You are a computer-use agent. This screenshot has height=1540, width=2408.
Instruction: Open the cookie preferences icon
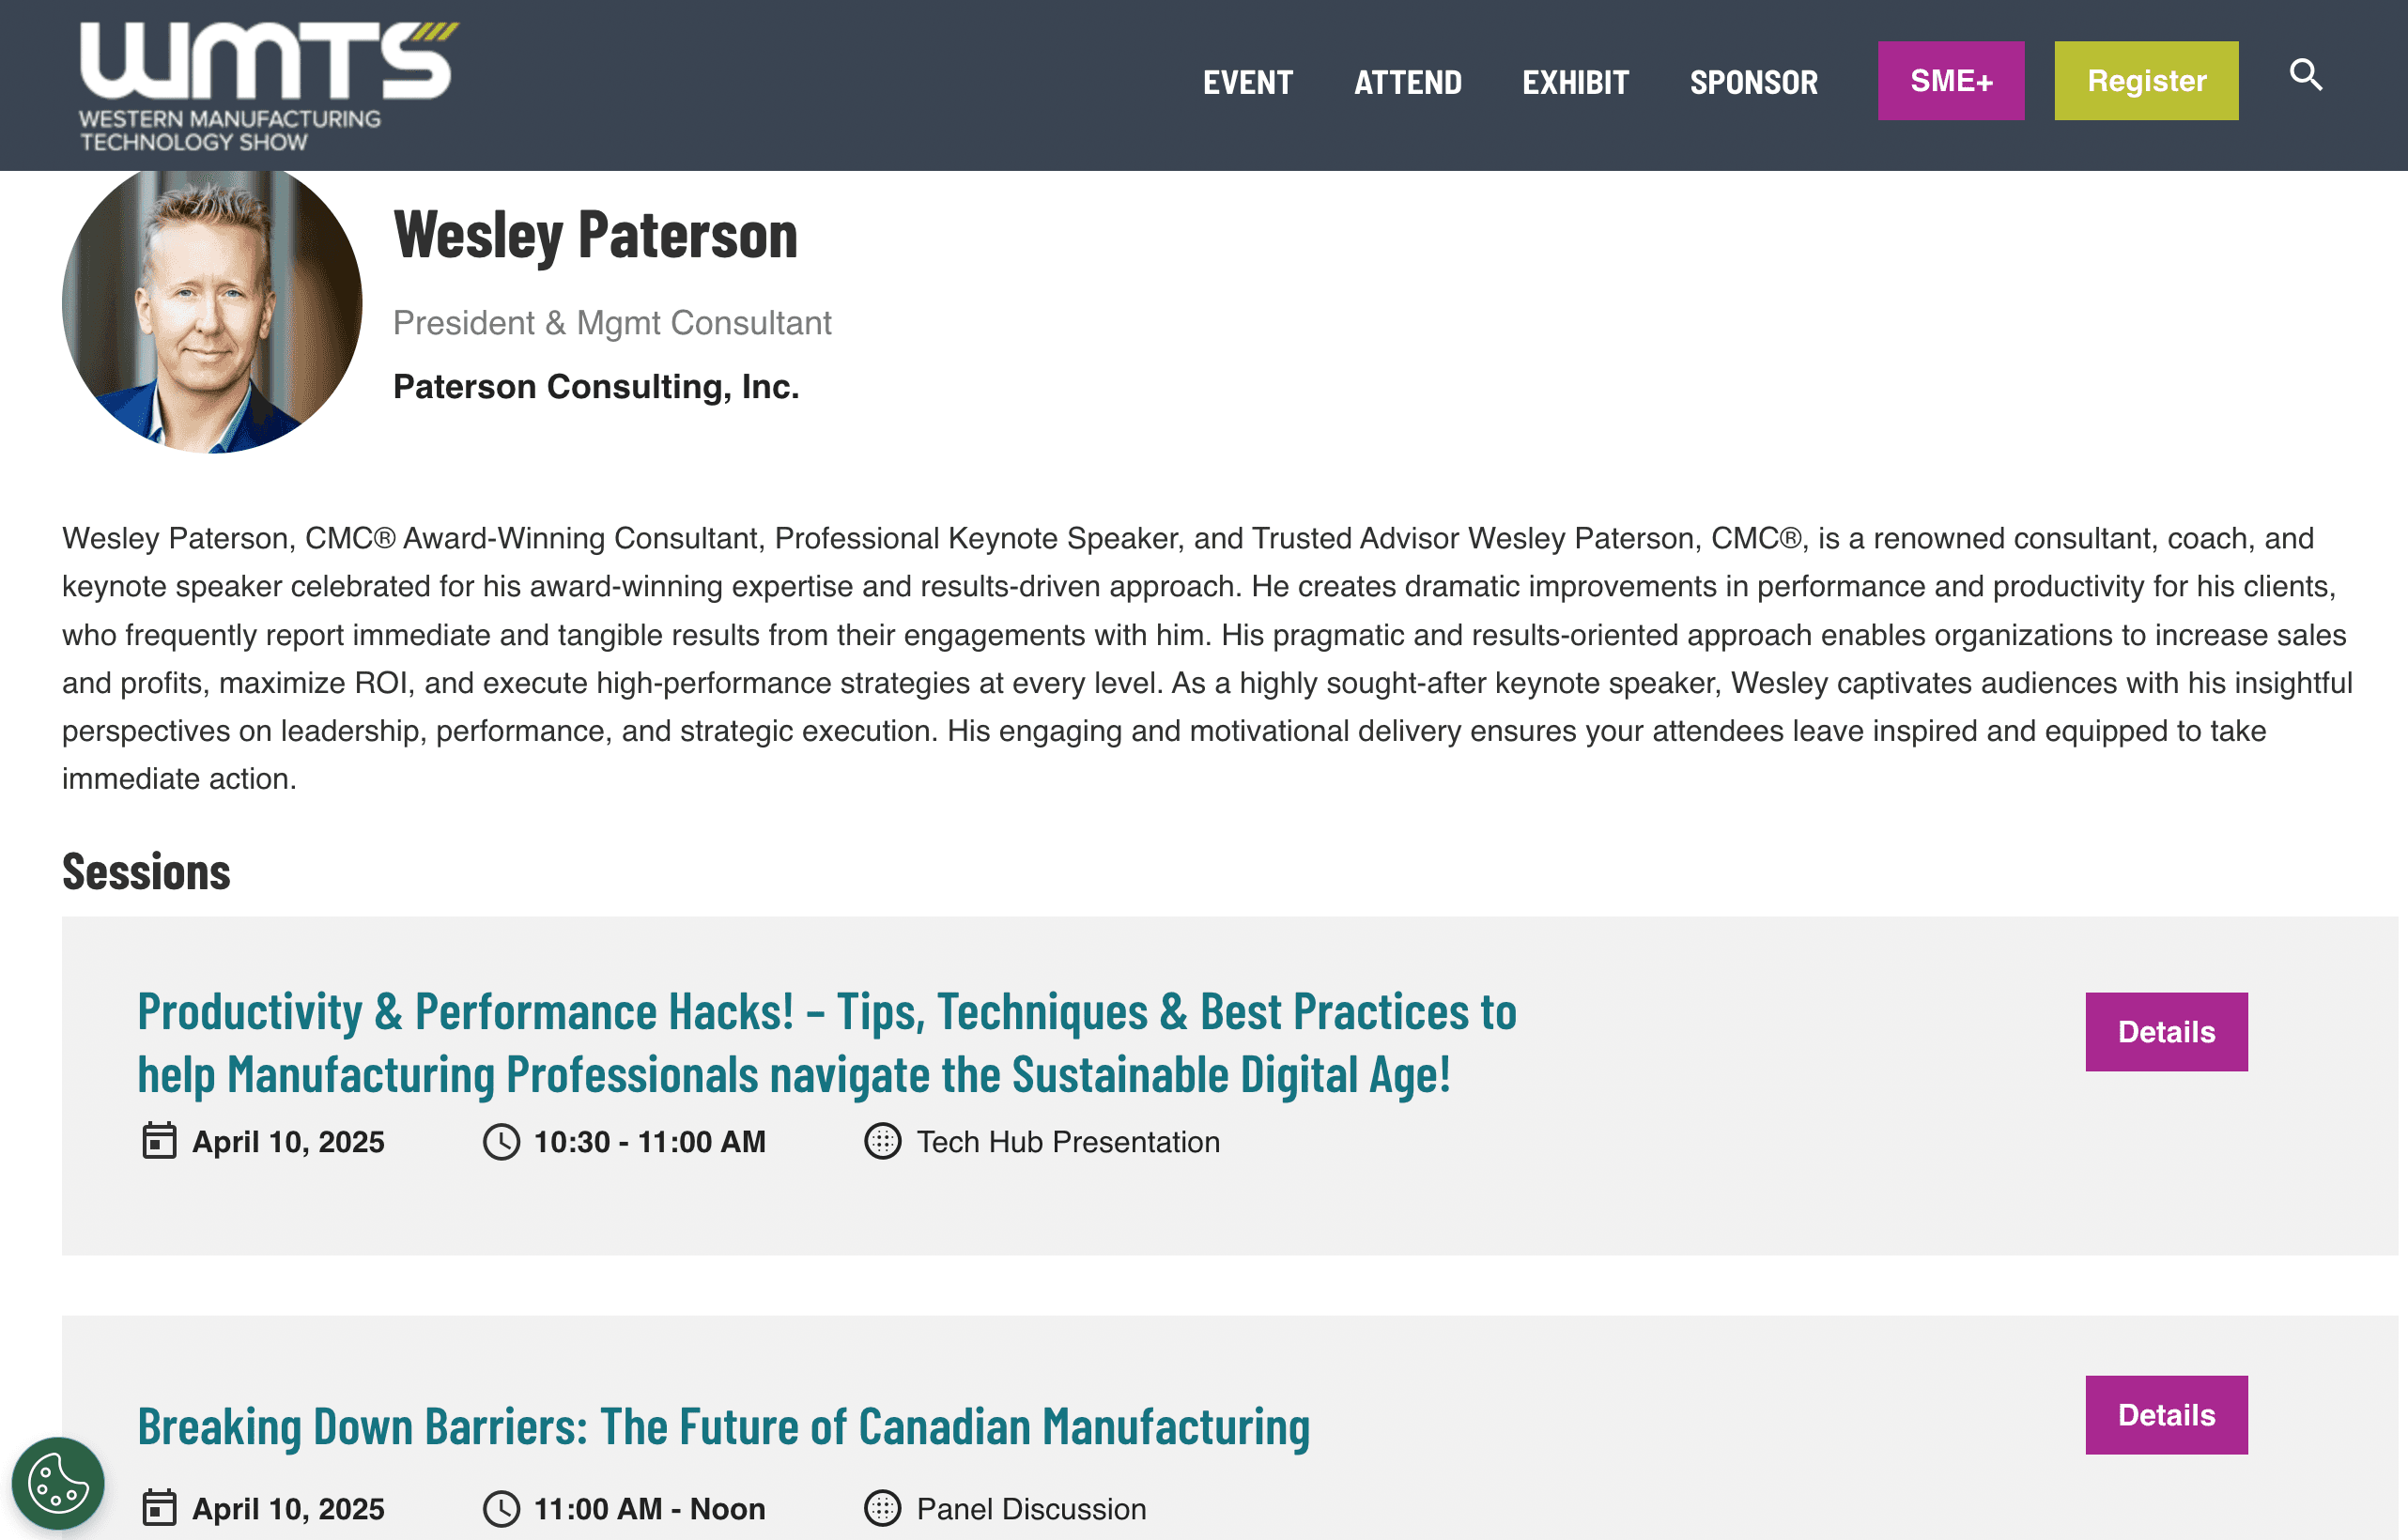point(58,1483)
